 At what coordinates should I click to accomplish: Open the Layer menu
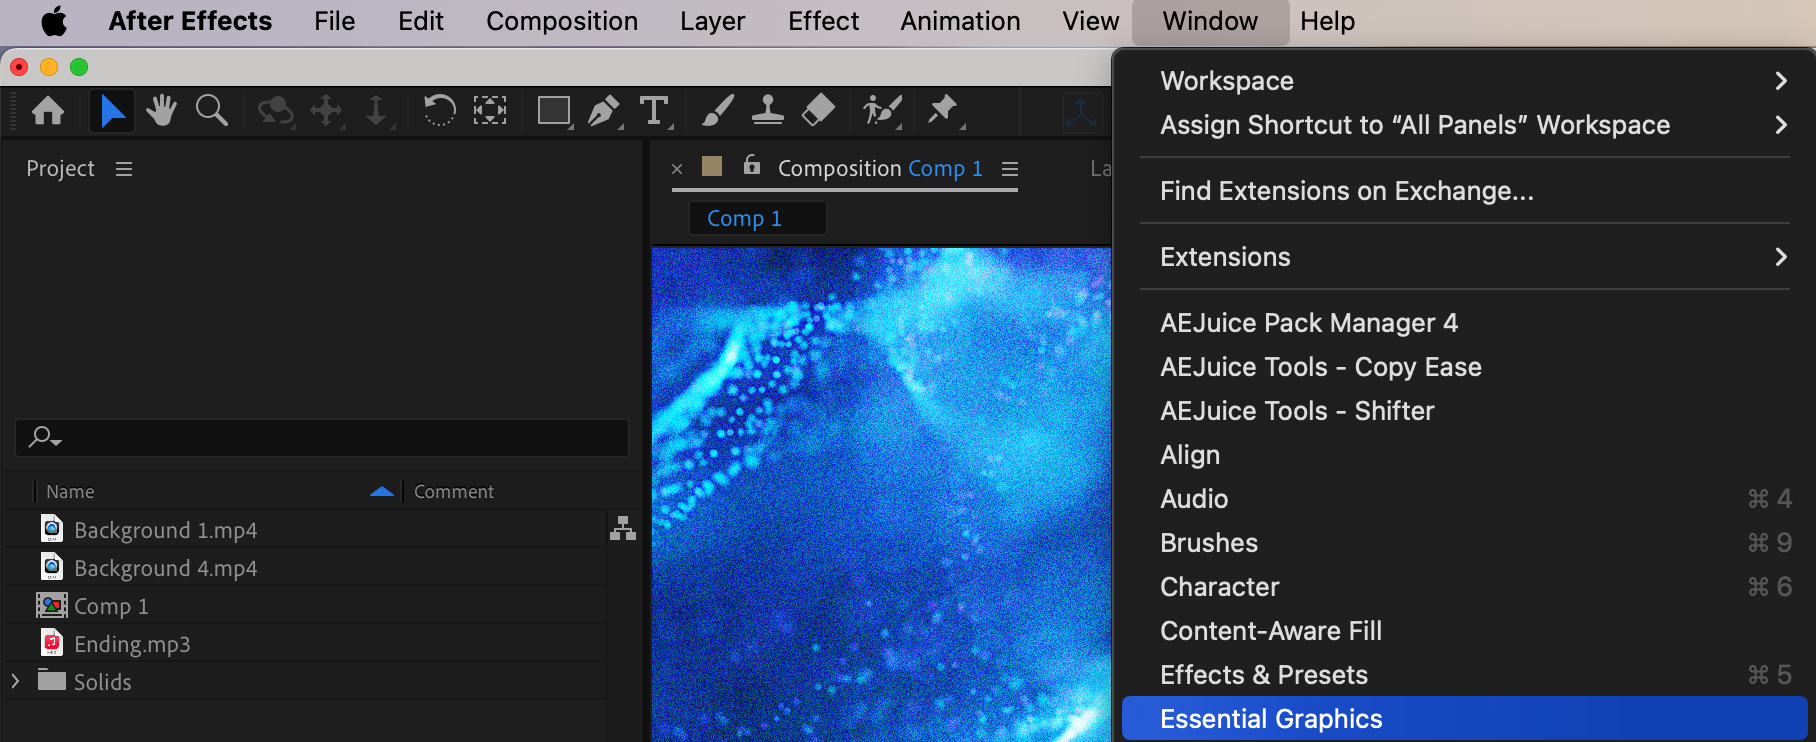713,21
